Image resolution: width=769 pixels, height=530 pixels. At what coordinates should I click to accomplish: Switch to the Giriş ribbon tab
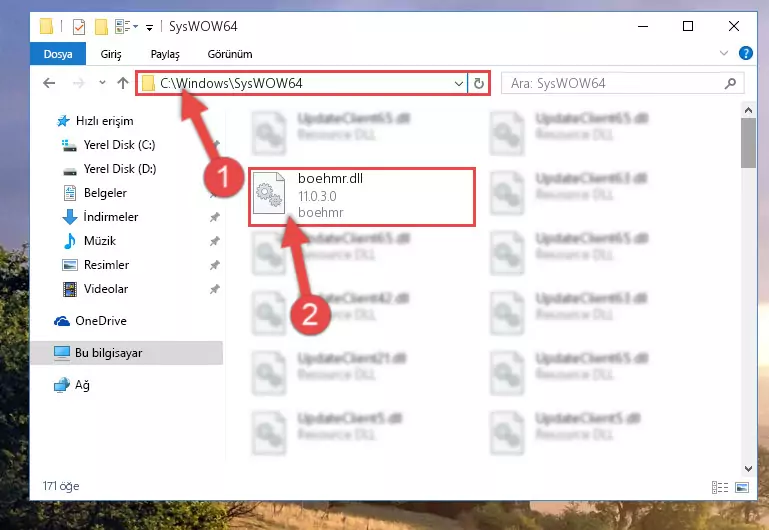tap(111, 54)
